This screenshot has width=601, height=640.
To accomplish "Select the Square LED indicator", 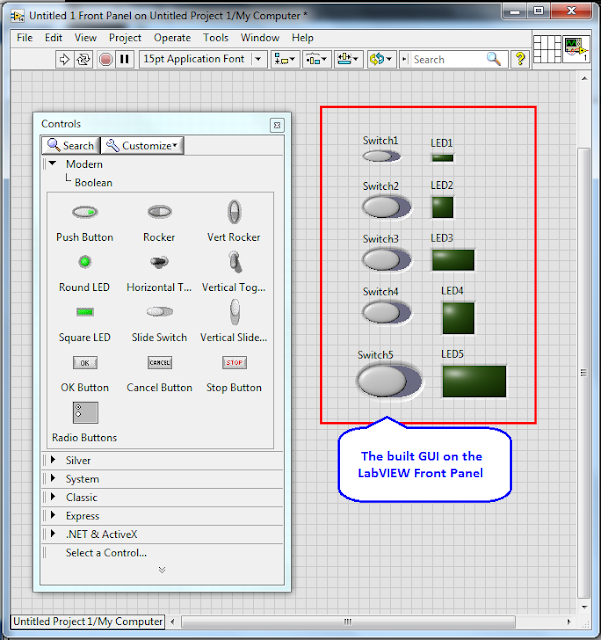I will (85, 312).
